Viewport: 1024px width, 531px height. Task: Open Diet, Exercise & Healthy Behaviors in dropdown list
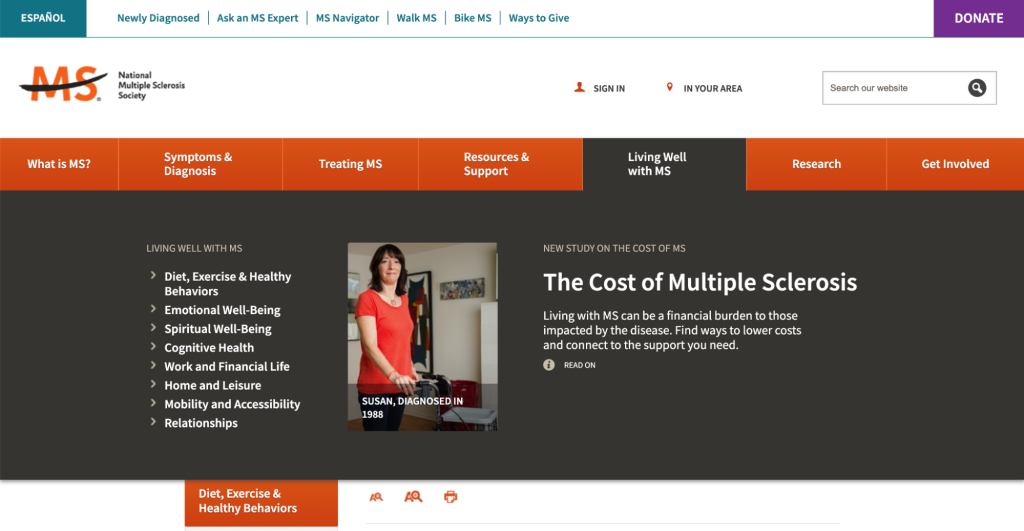(x=227, y=283)
